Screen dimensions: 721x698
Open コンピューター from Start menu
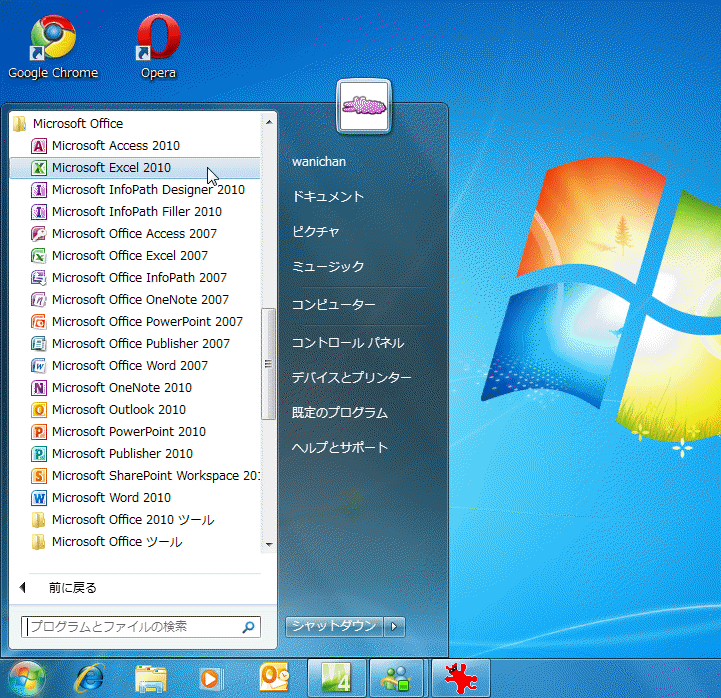(x=334, y=304)
